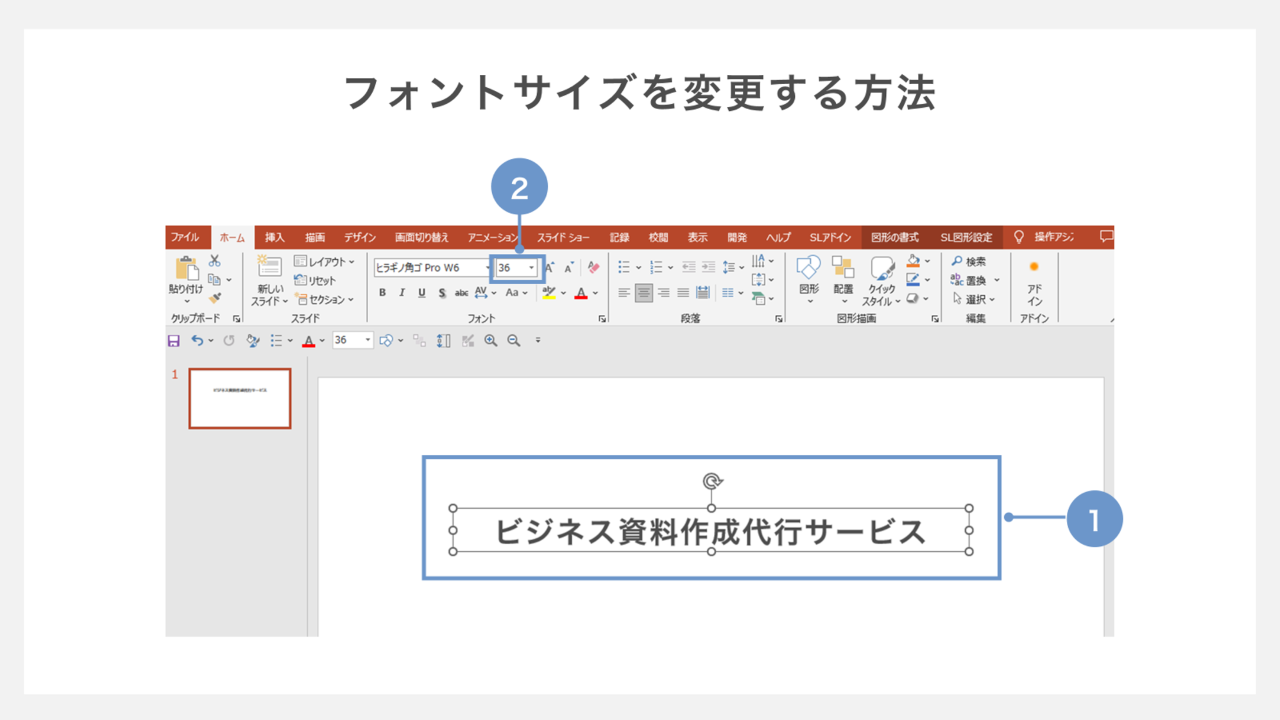Click the Copy icon in clipboard group
The image size is (1280, 720).
tap(214, 279)
